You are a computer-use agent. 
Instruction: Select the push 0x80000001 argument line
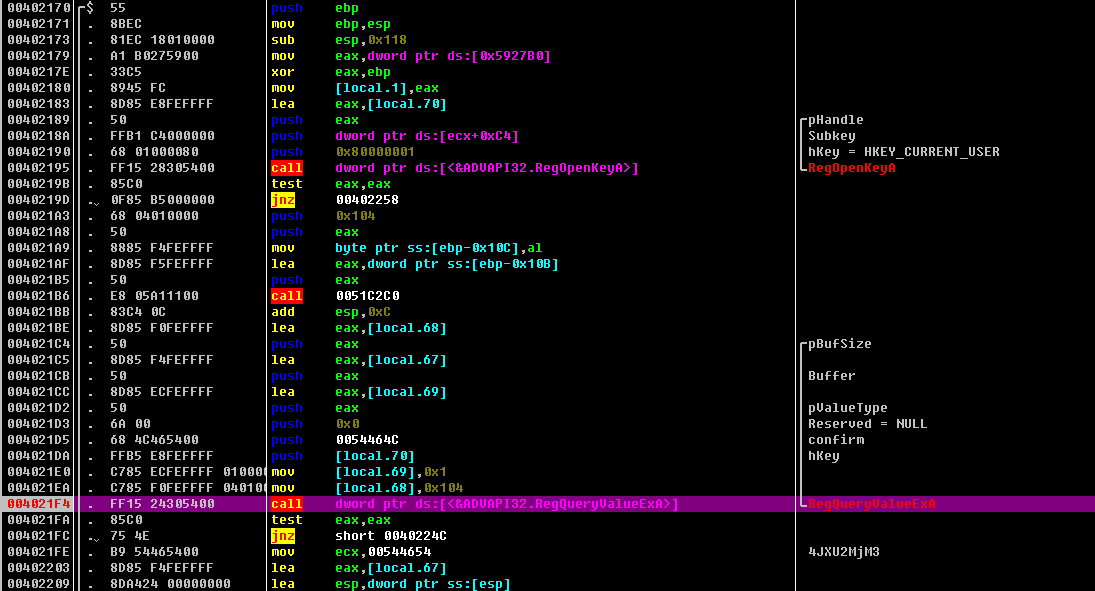[340, 151]
